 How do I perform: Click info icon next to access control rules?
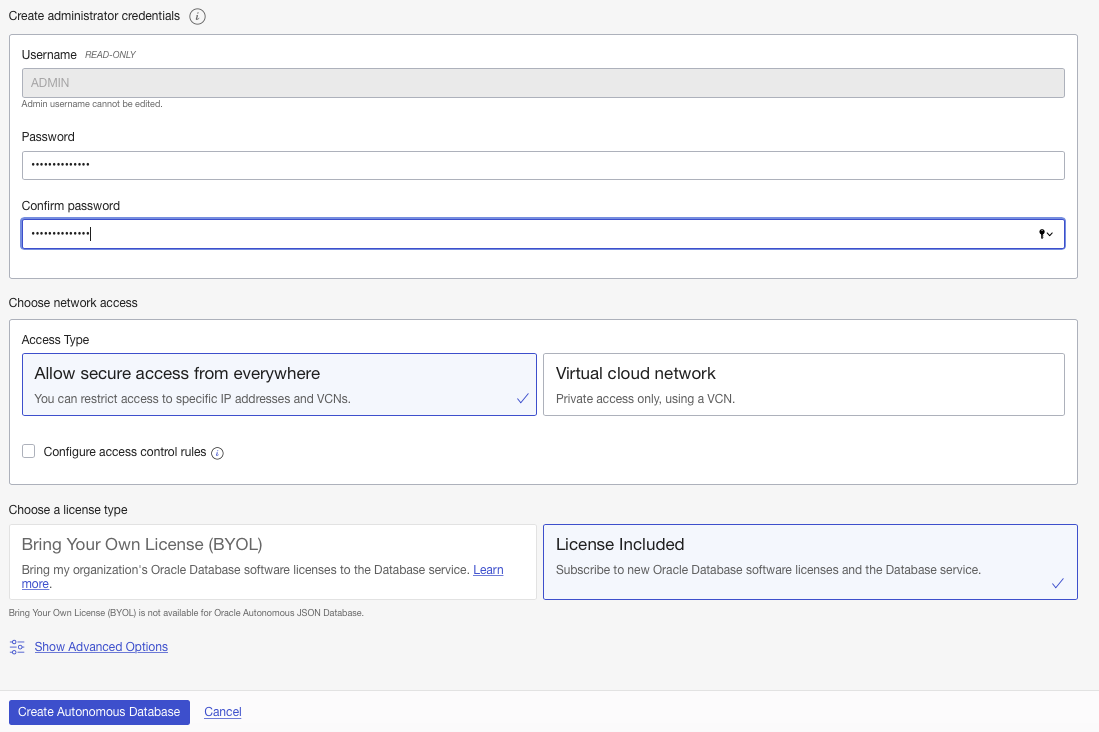click(217, 453)
